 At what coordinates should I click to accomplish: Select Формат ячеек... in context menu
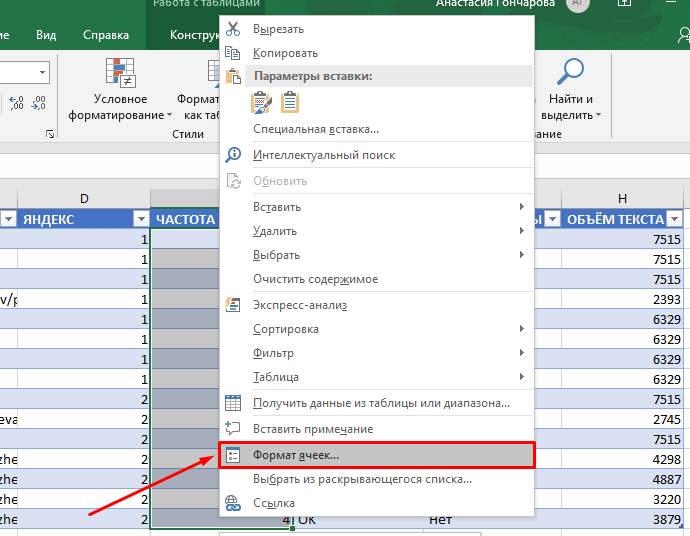click(x=377, y=455)
